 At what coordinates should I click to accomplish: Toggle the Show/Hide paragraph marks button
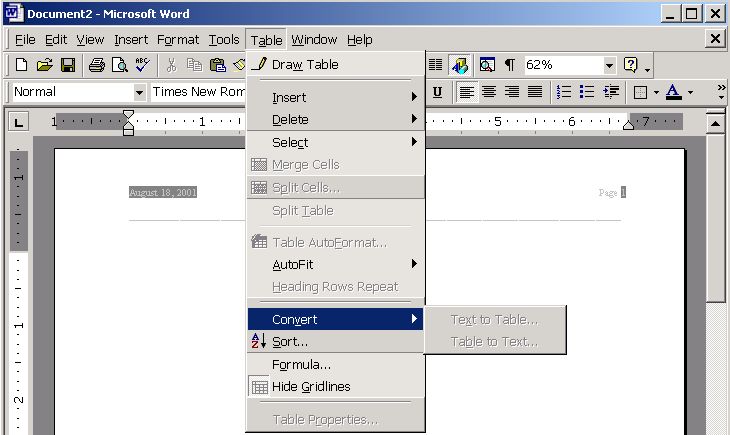coord(509,65)
